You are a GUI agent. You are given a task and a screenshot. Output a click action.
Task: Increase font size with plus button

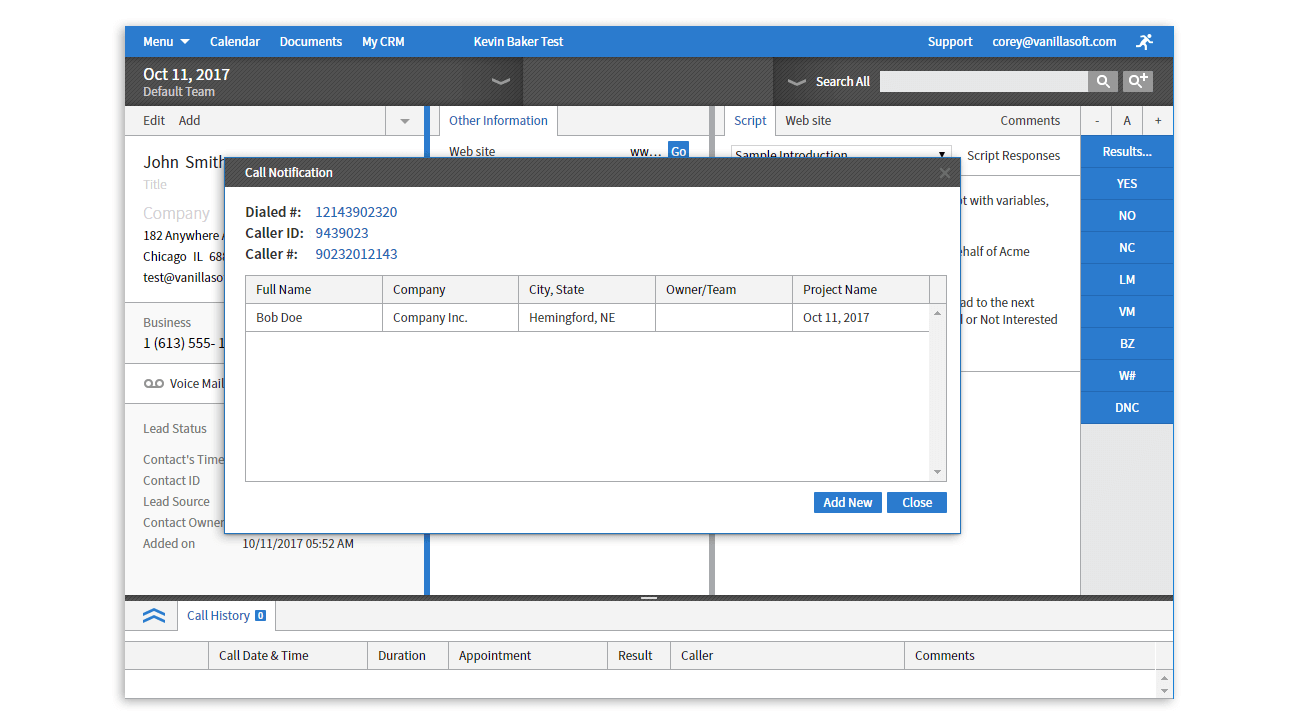[x=1158, y=121]
